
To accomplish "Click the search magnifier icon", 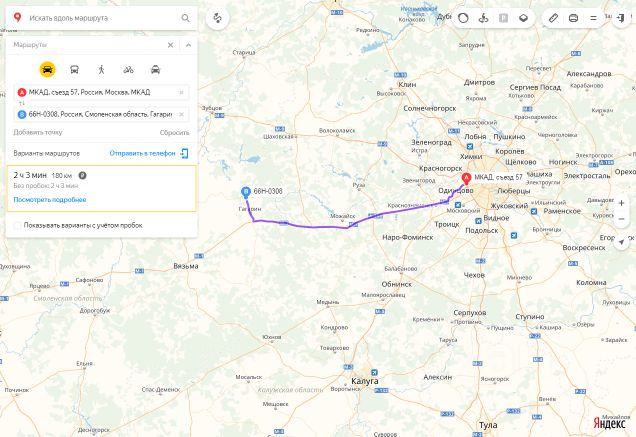I will [x=185, y=18].
